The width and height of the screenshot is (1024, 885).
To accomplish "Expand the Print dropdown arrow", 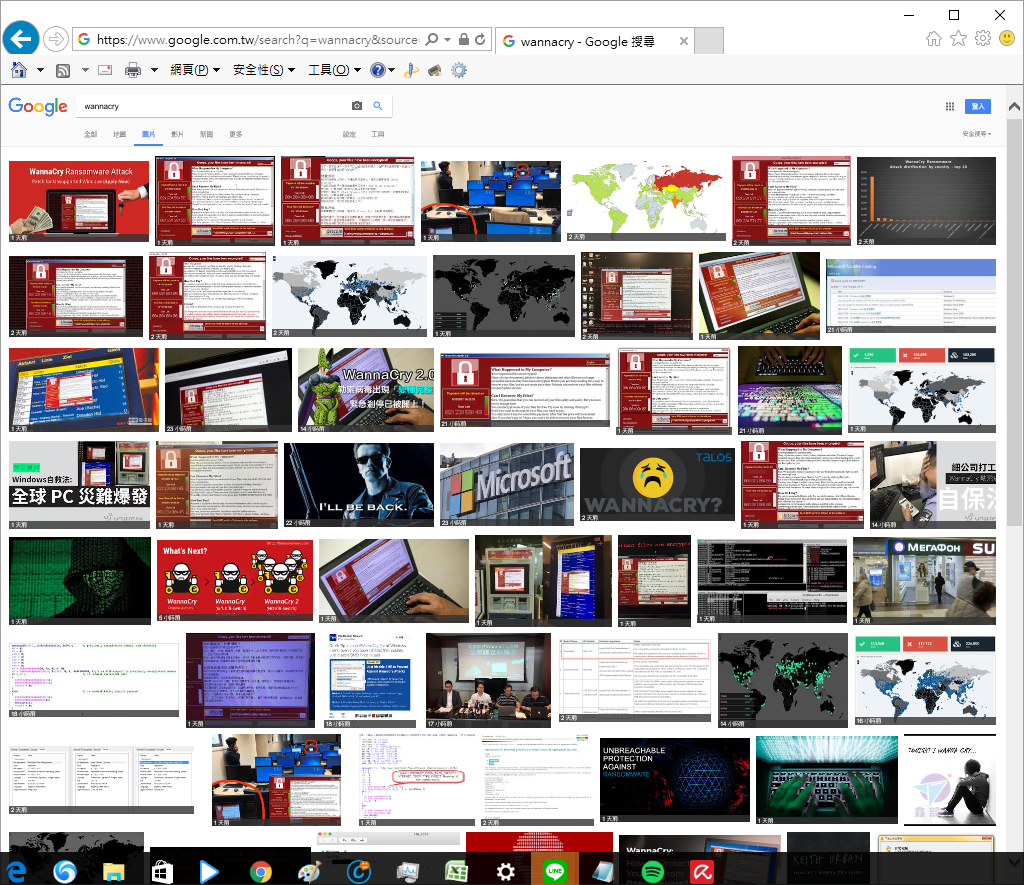I will coord(154,70).
